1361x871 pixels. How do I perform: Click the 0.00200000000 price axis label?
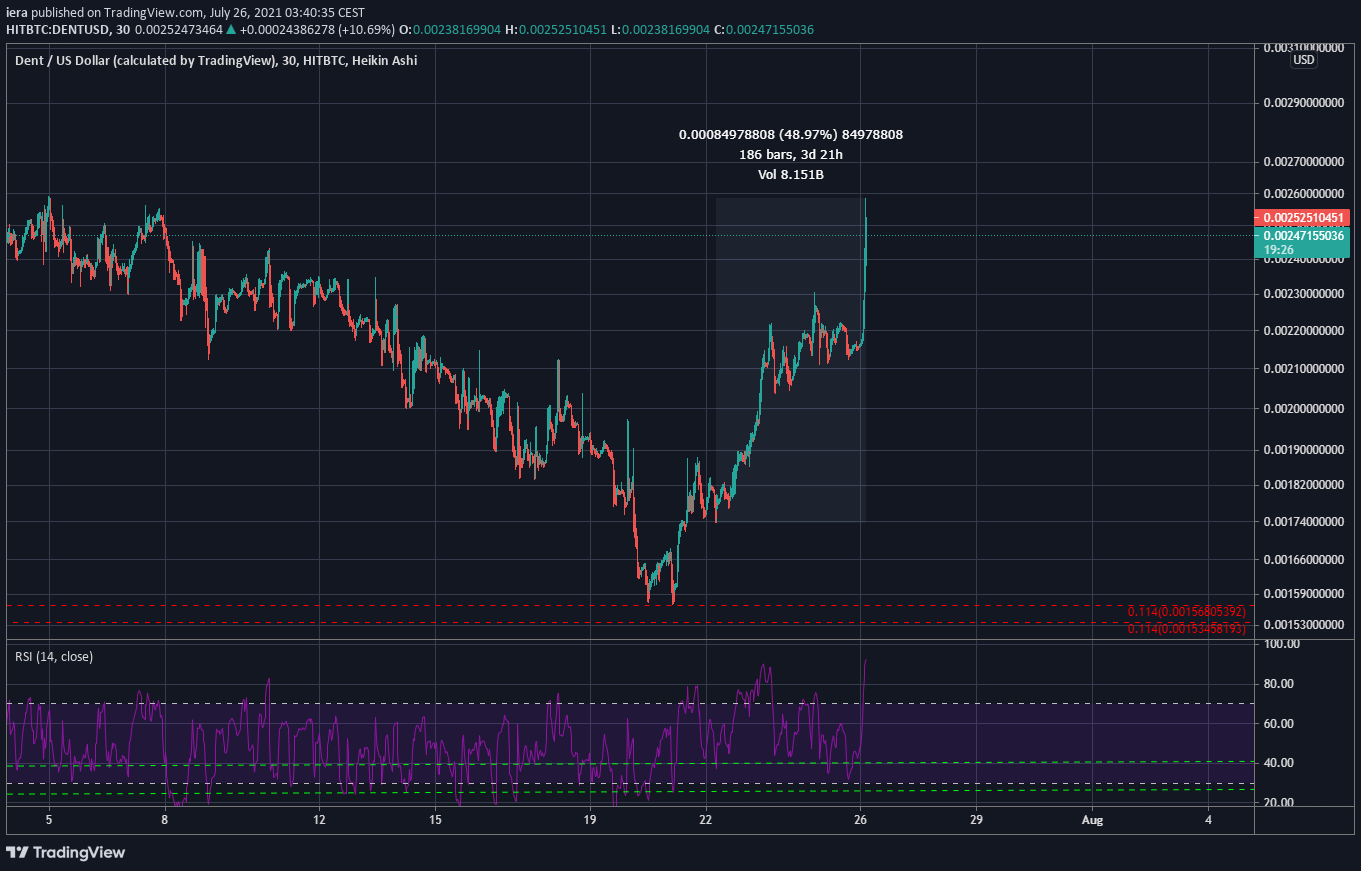point(1304,409)
